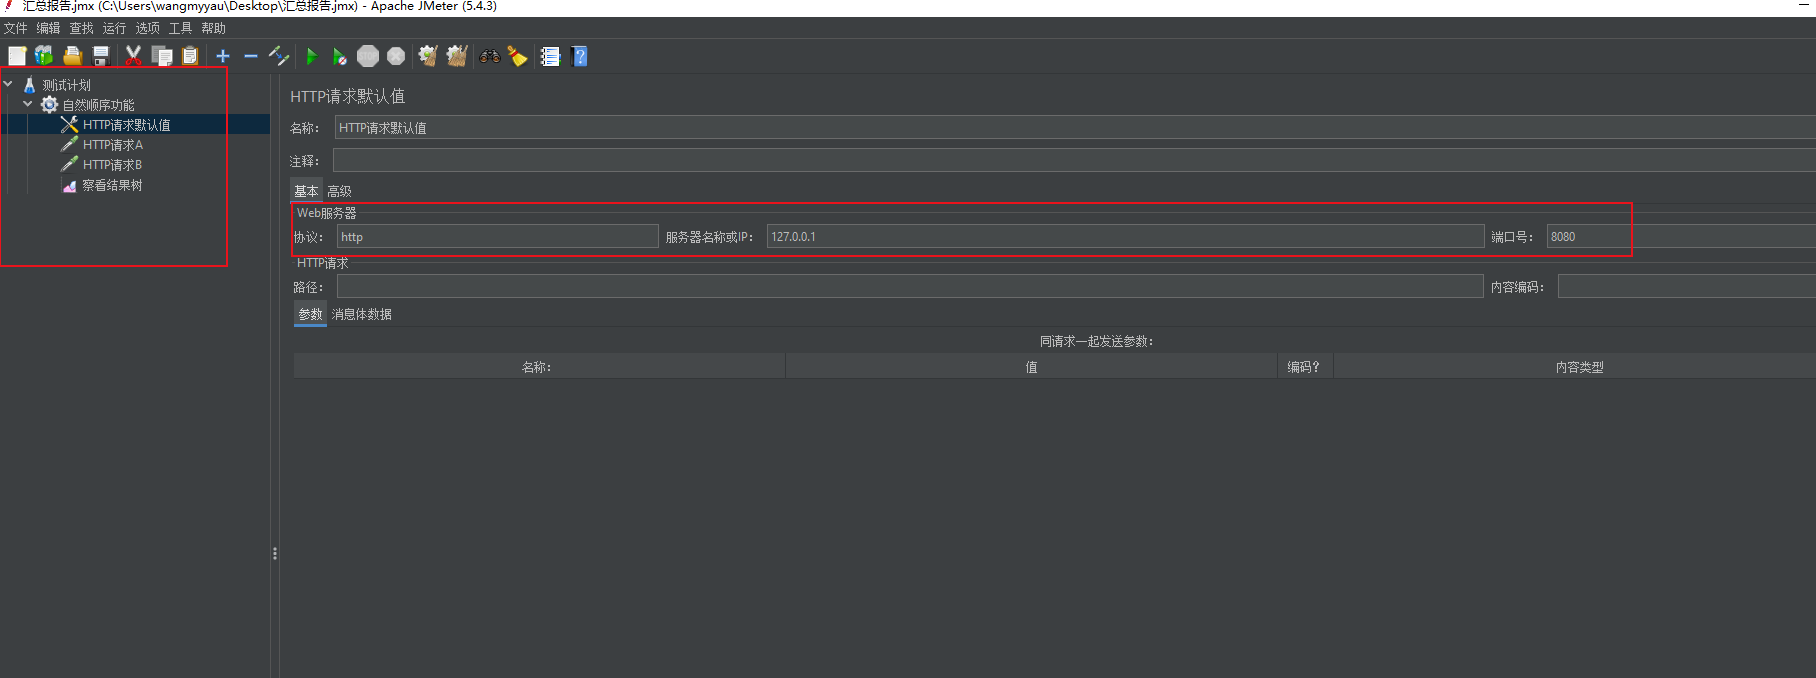Open the 查找 menu
Image resolution: width=1816 pixels, height=678 pixels.
pos(81,28)
